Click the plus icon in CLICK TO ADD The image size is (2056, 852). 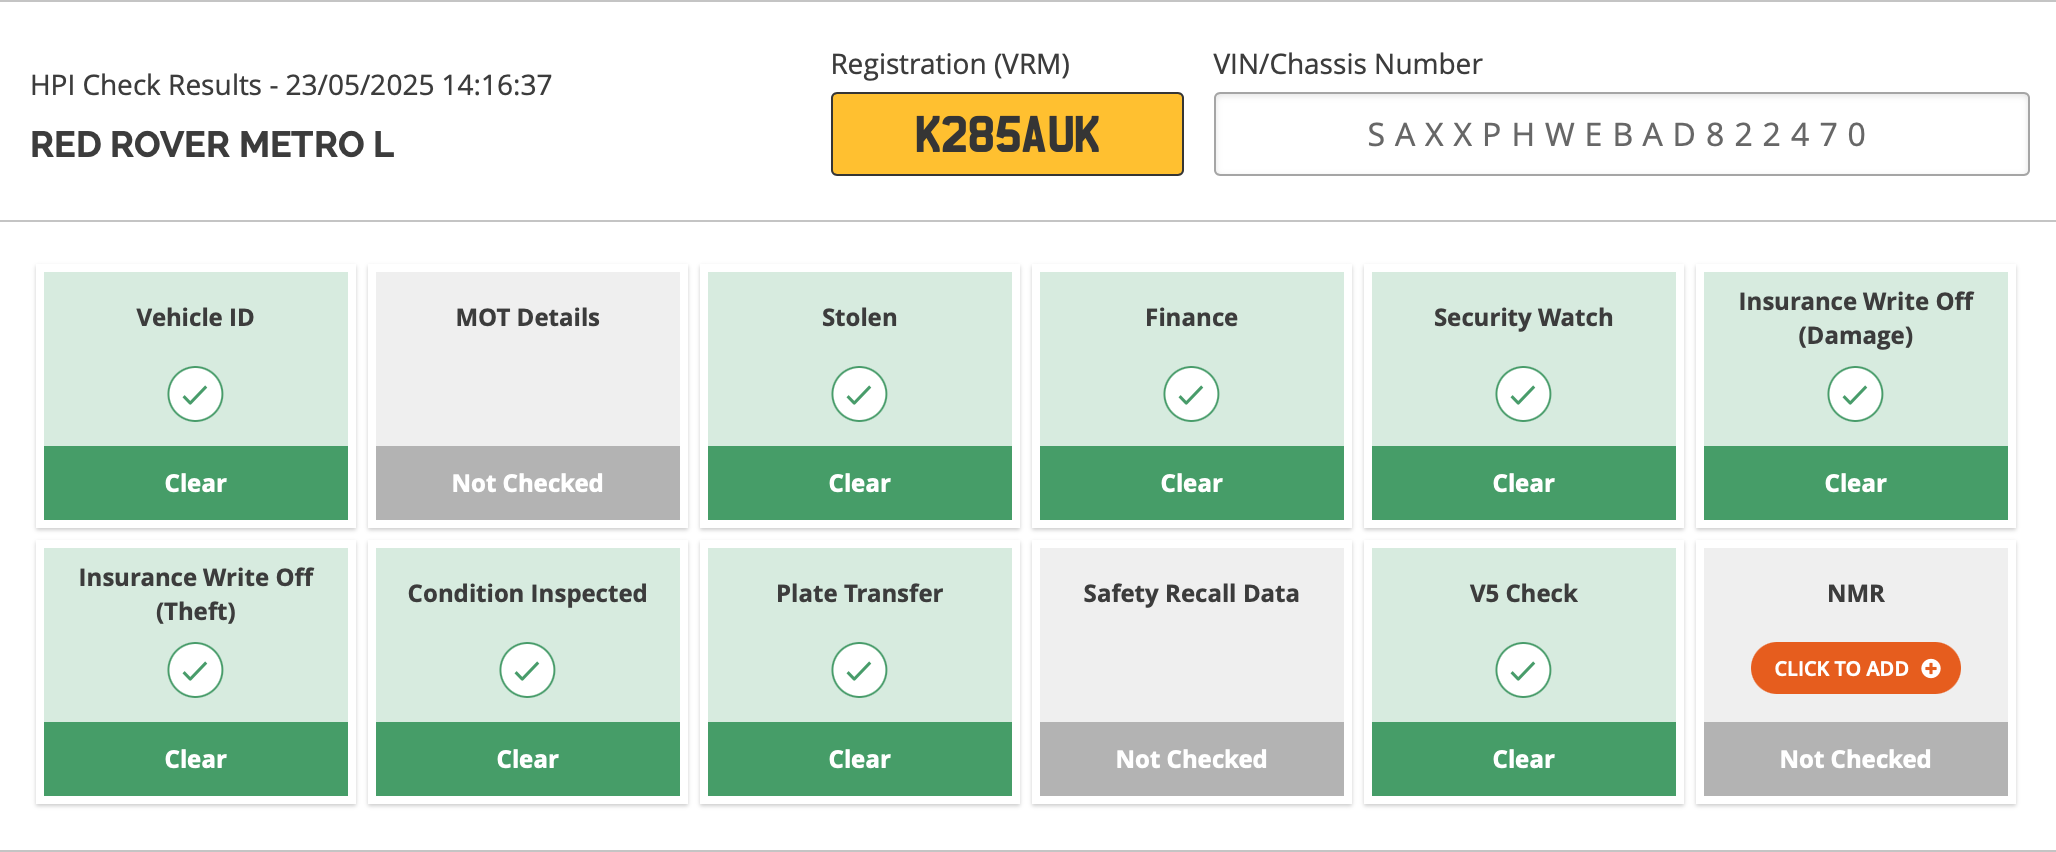point(1931,668)
